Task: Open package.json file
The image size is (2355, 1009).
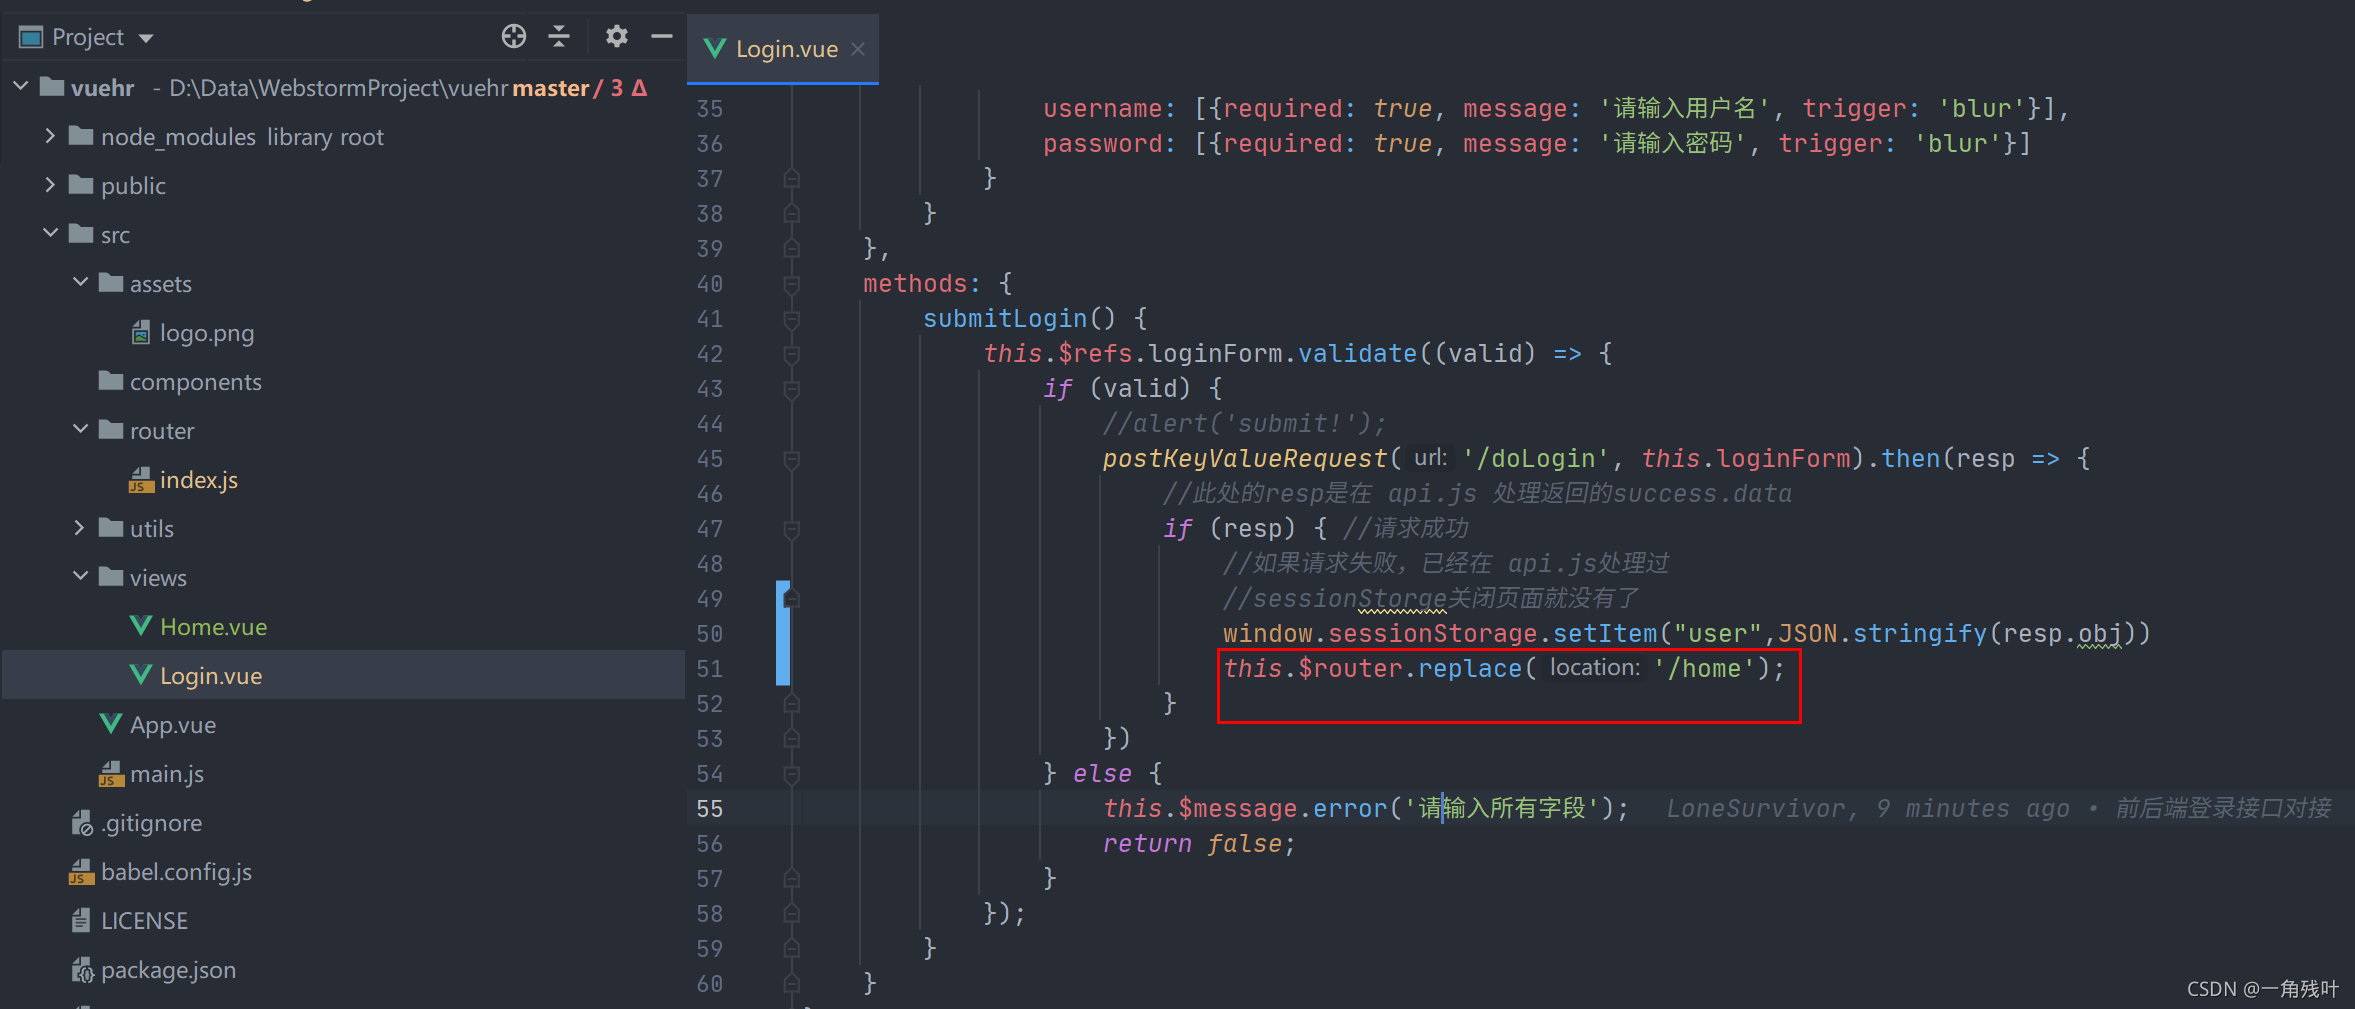Action: coord(168,970)
